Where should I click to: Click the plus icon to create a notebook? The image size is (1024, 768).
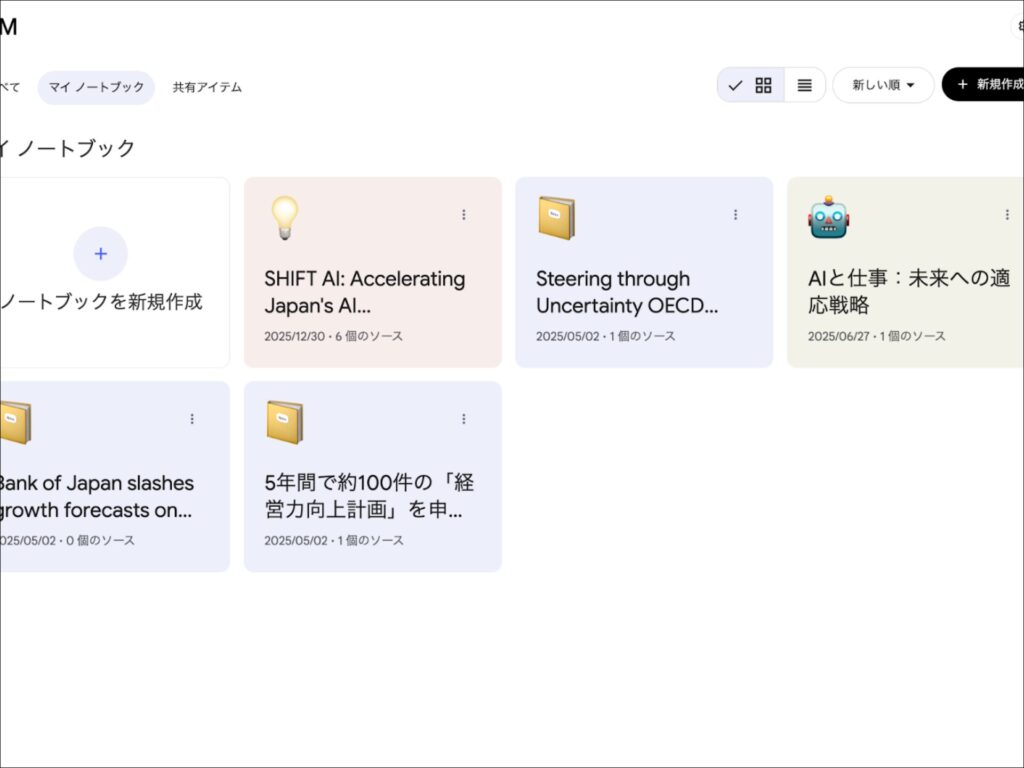[x=100, y=253]
